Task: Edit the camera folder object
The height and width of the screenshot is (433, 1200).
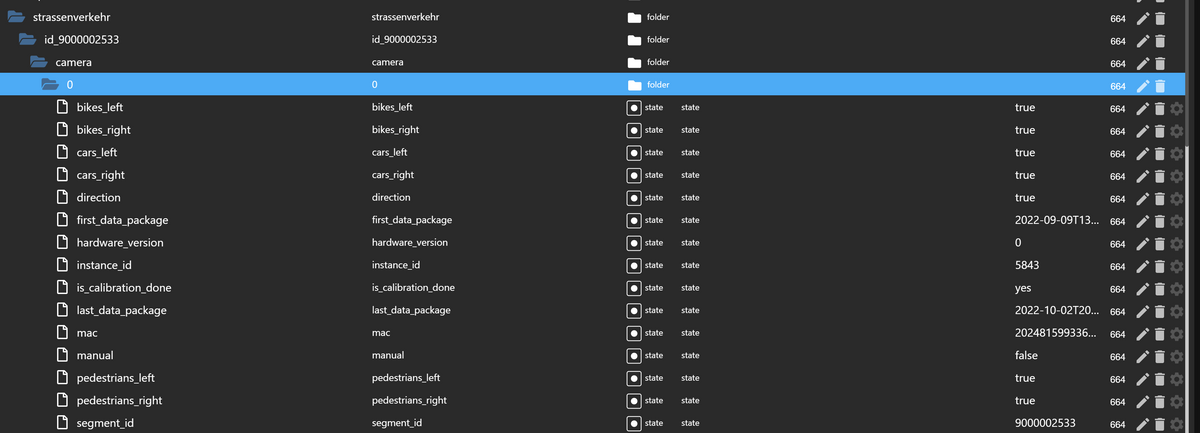Action: (x=1144, y=63)
